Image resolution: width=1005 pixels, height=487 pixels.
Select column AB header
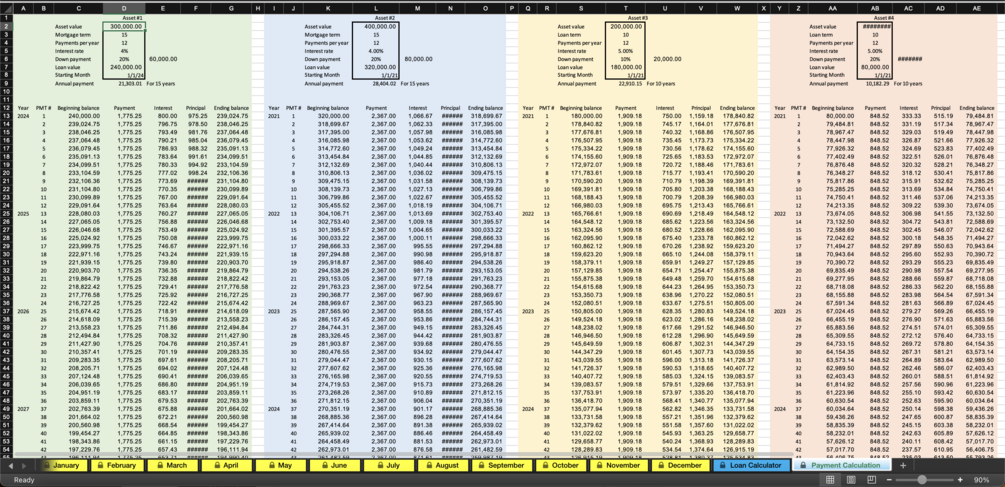pyautogui.click(x=874, y=9)
